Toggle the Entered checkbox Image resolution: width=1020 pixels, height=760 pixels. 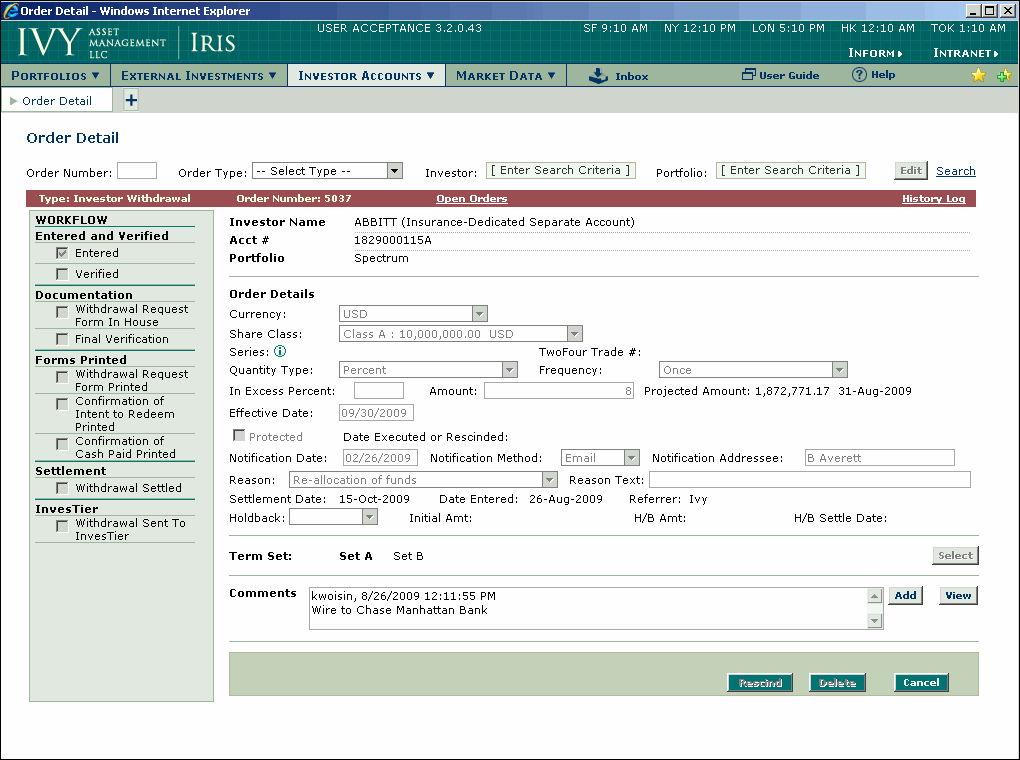(62, 253)
